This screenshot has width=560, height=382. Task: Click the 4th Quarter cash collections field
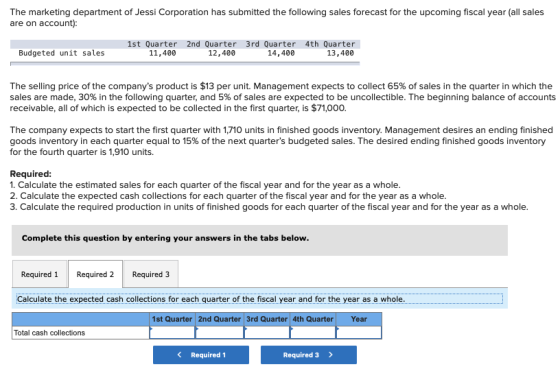click(313, 332)
